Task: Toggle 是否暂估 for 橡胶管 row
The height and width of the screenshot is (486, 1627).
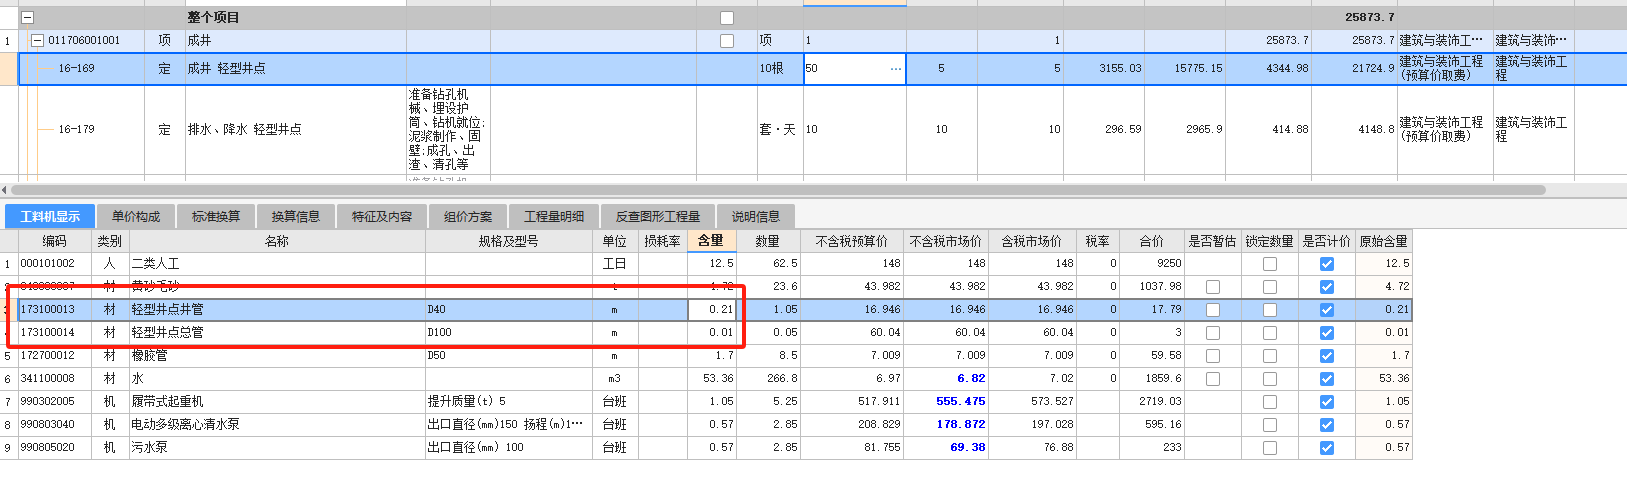Action: [x=1213, y=356]
